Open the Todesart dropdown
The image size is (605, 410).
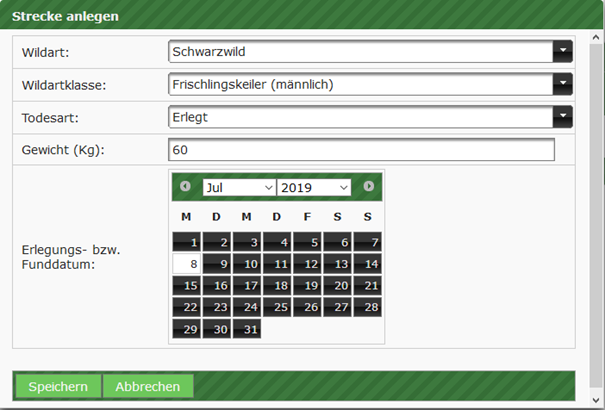click(563, 117)
